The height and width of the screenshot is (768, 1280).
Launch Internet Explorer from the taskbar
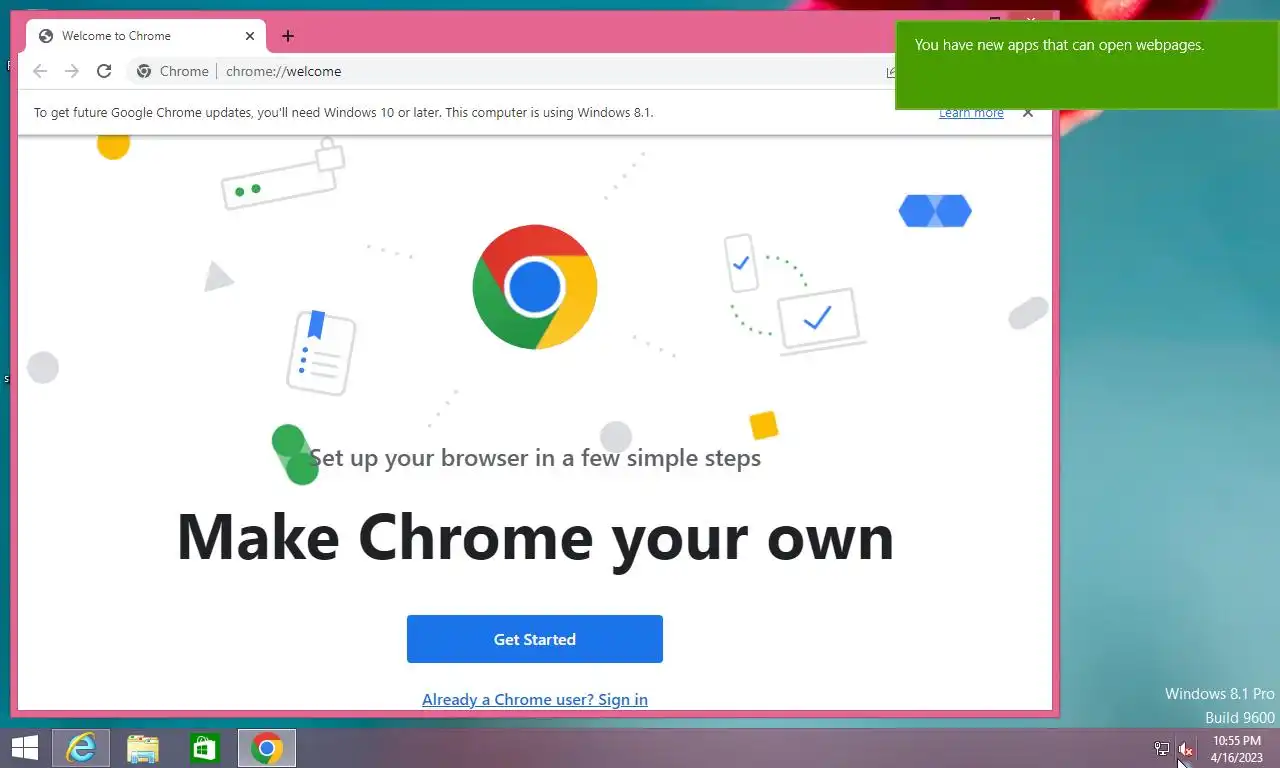coord(81,748)
